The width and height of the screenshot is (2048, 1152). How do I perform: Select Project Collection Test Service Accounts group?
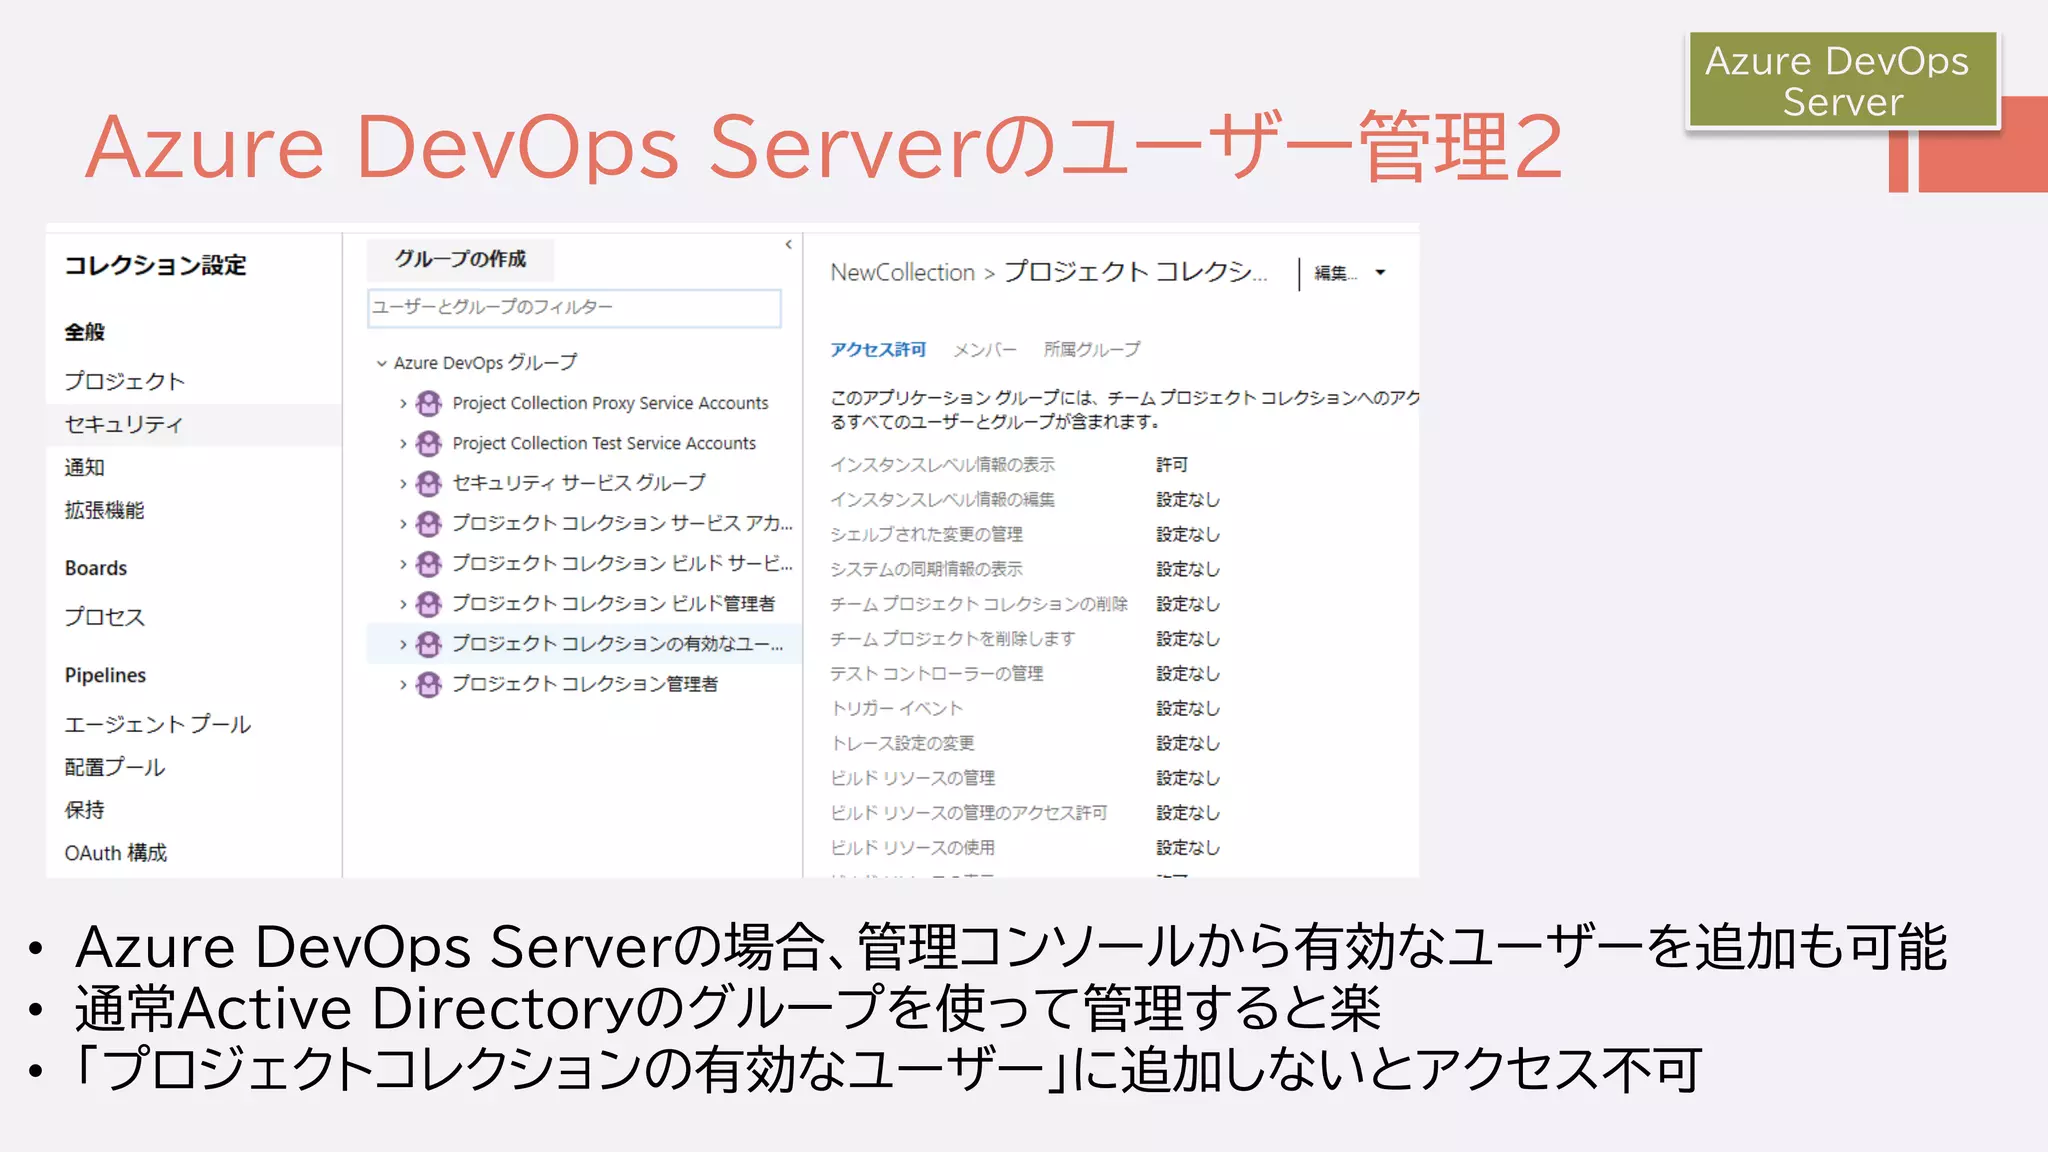tap(604, 443)
